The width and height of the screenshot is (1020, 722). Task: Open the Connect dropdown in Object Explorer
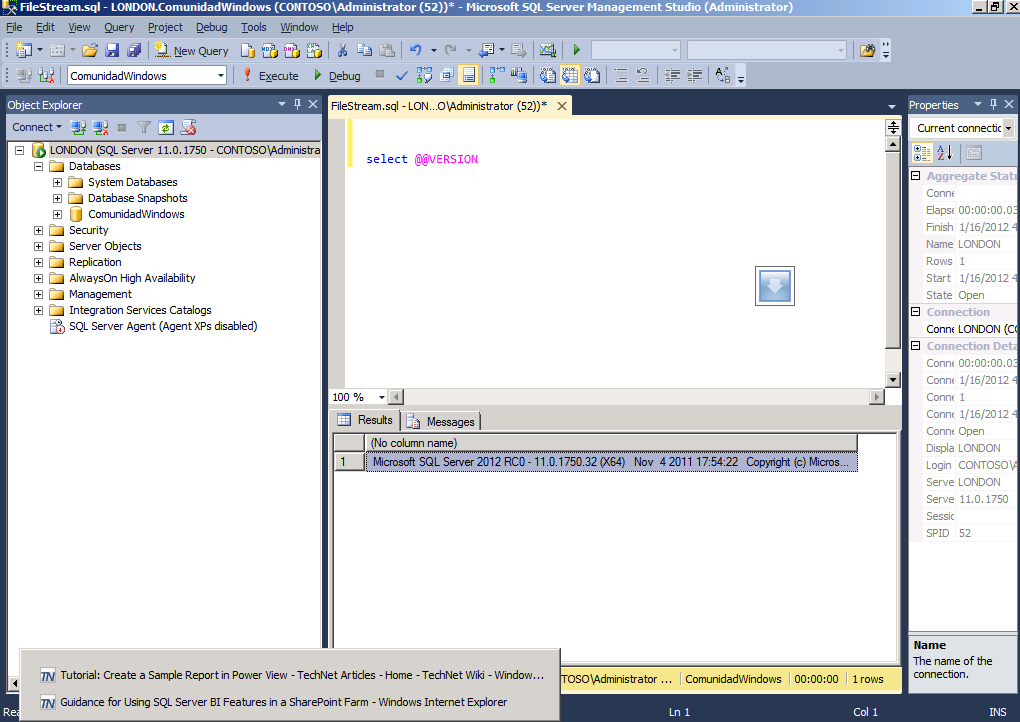click(37, 127)
